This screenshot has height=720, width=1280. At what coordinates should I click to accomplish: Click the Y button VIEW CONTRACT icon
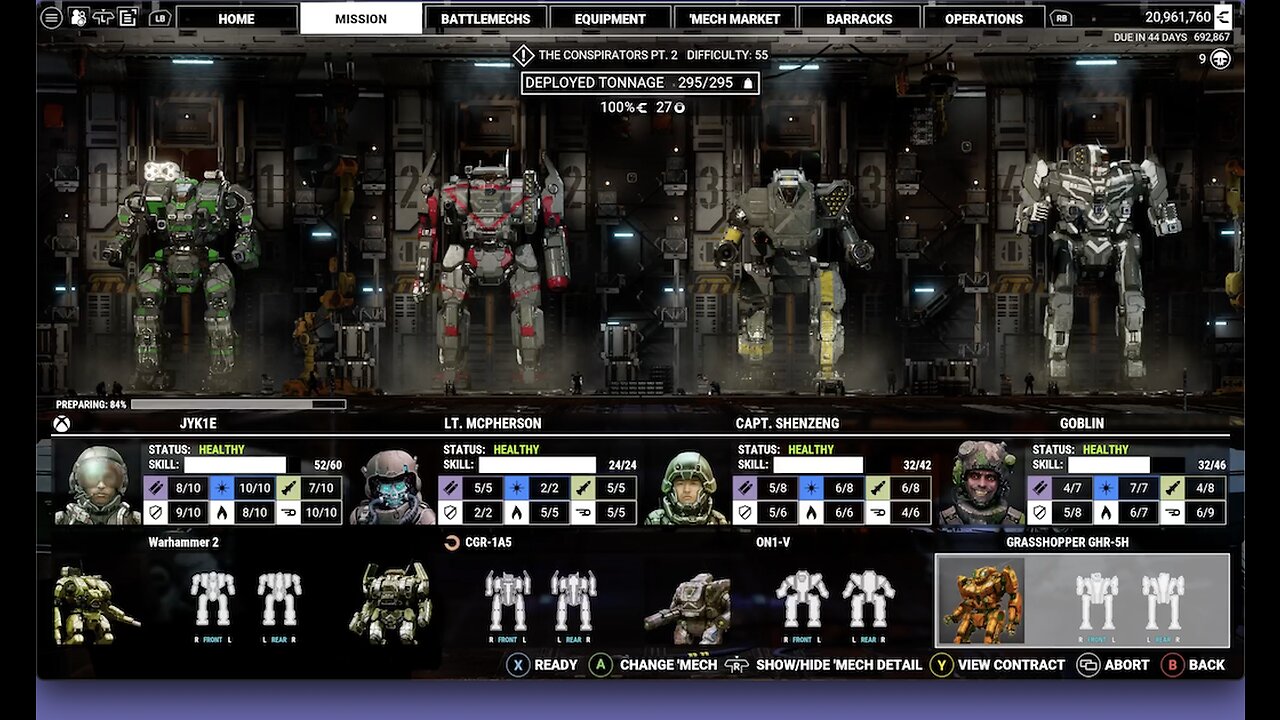(941, 664)
